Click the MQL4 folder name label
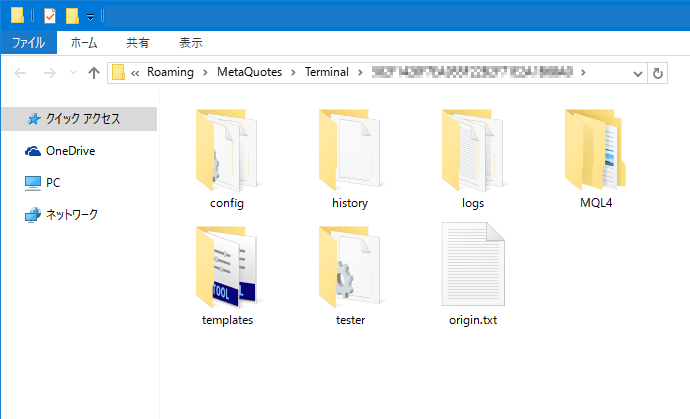 596,203
